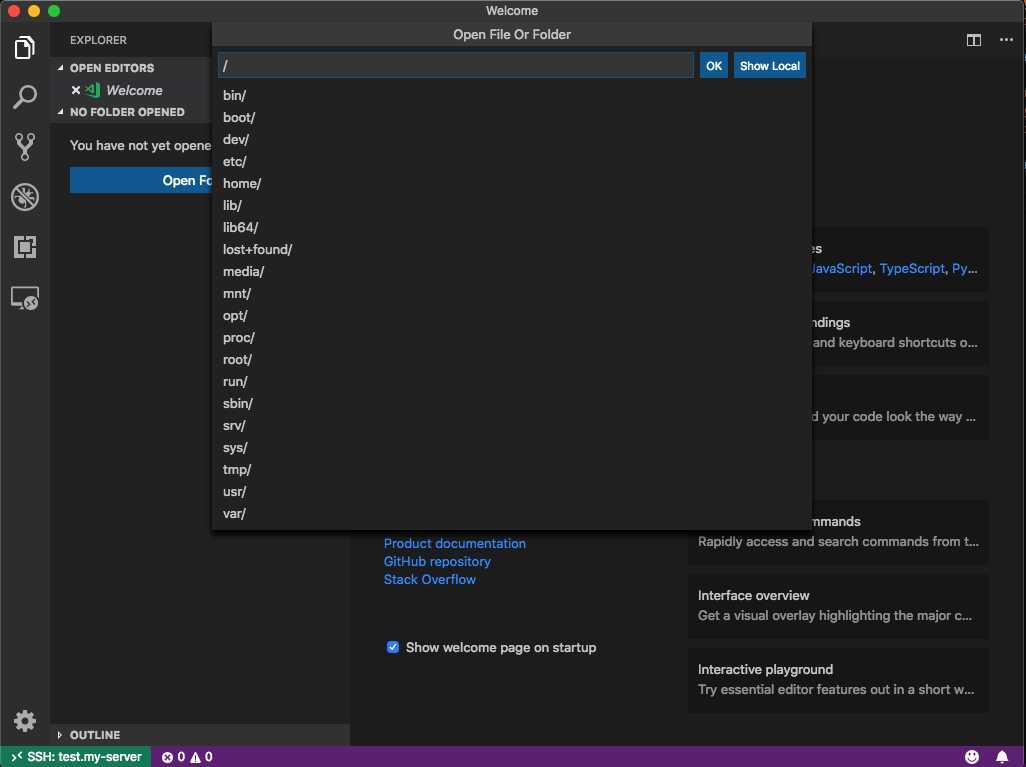Image resolution: width=1026 pixels, height=767 pixels.
Task: Select the proc/ folder entry
Action: (512, 338)
